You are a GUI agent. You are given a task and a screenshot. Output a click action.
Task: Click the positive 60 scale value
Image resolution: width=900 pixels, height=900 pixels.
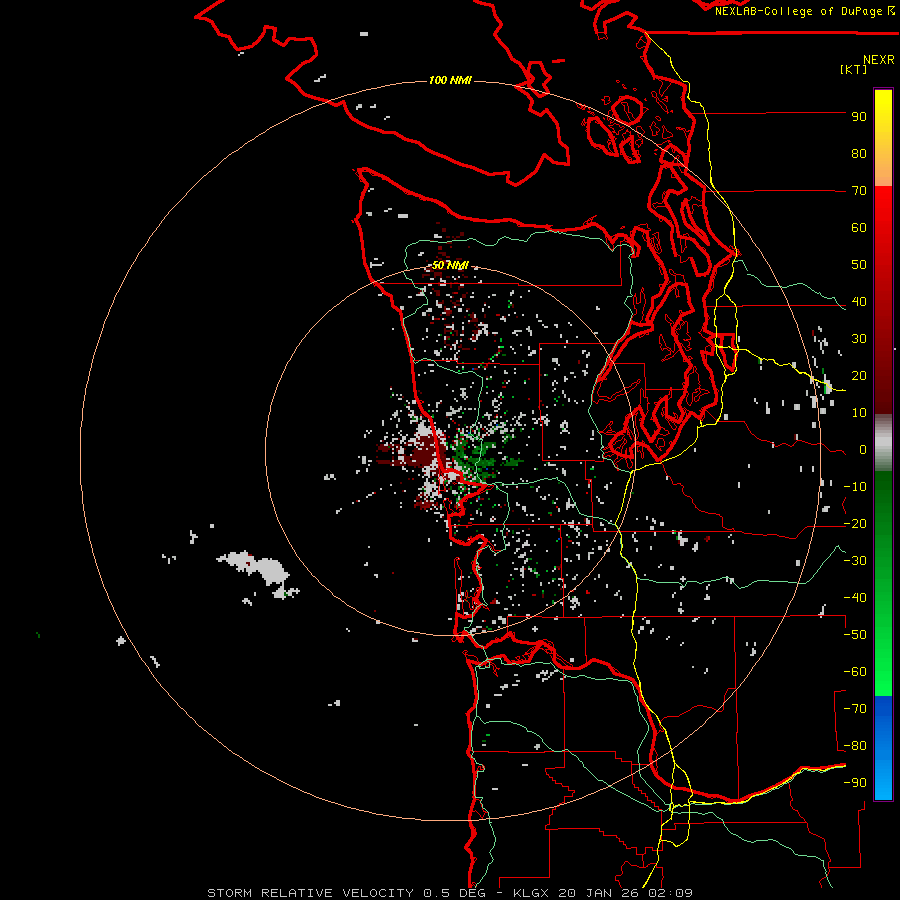coord(859,228)
